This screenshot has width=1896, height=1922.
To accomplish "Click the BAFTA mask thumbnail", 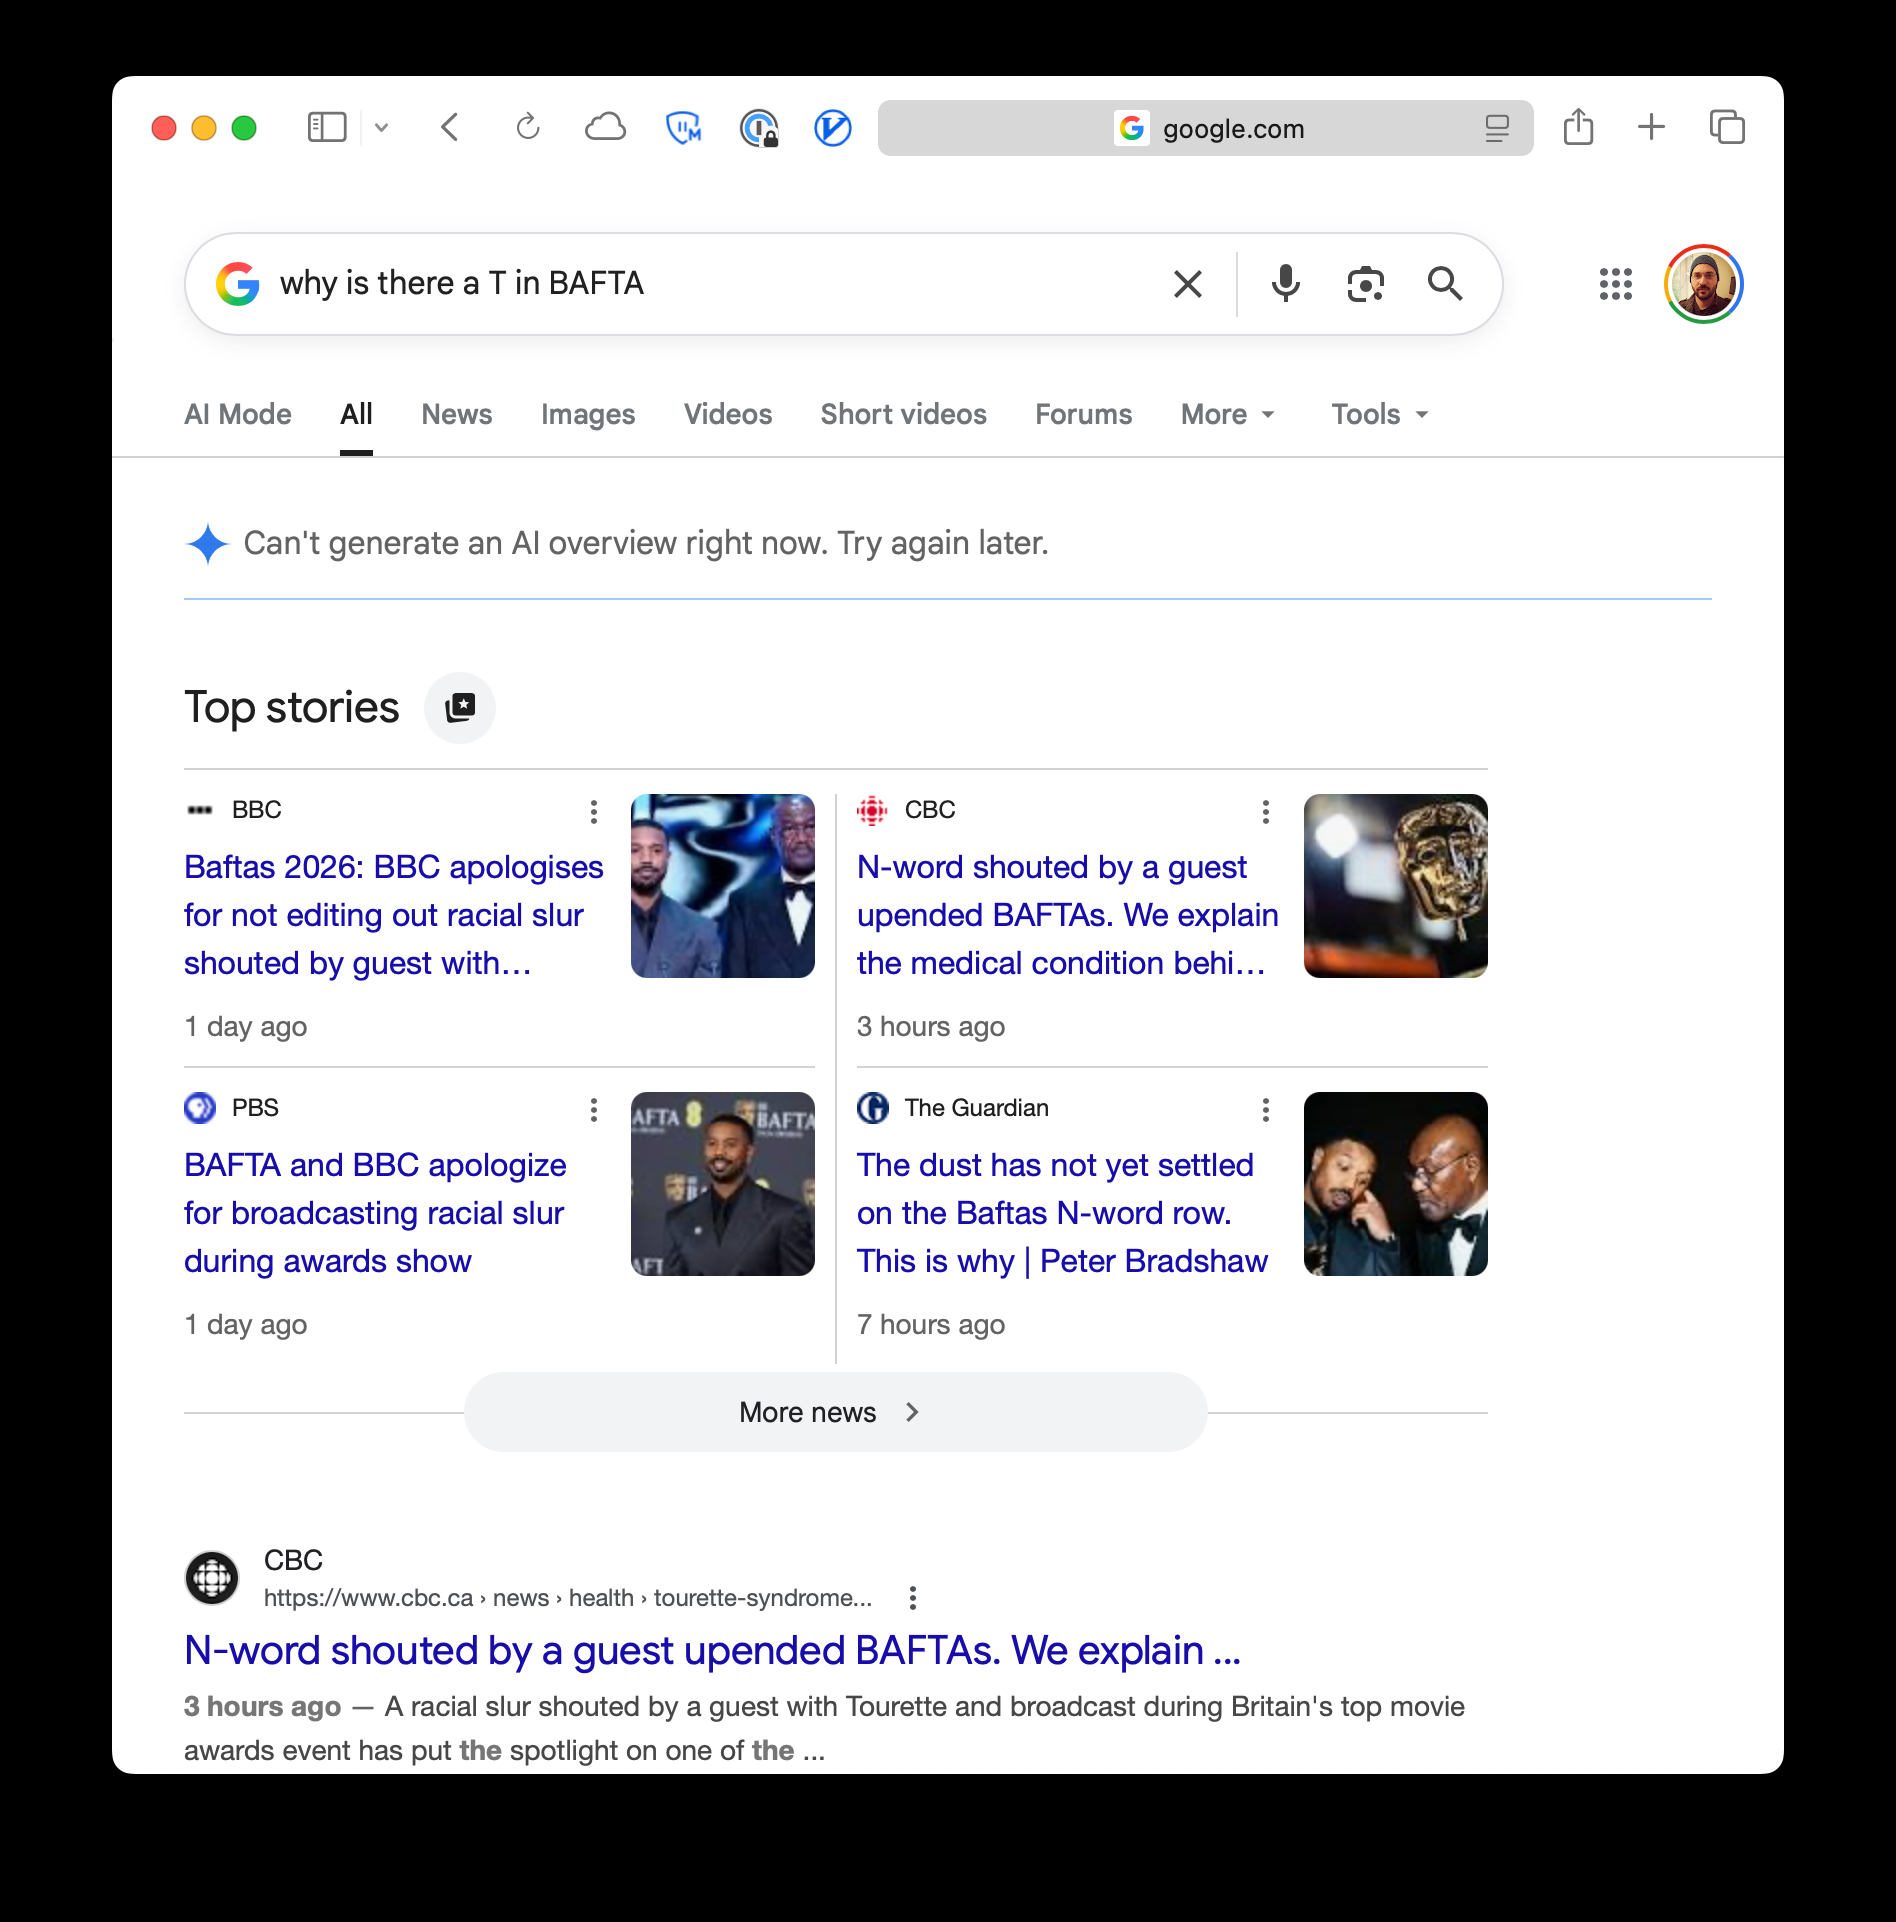I will pyautogui.click(x=1395, y=886).
